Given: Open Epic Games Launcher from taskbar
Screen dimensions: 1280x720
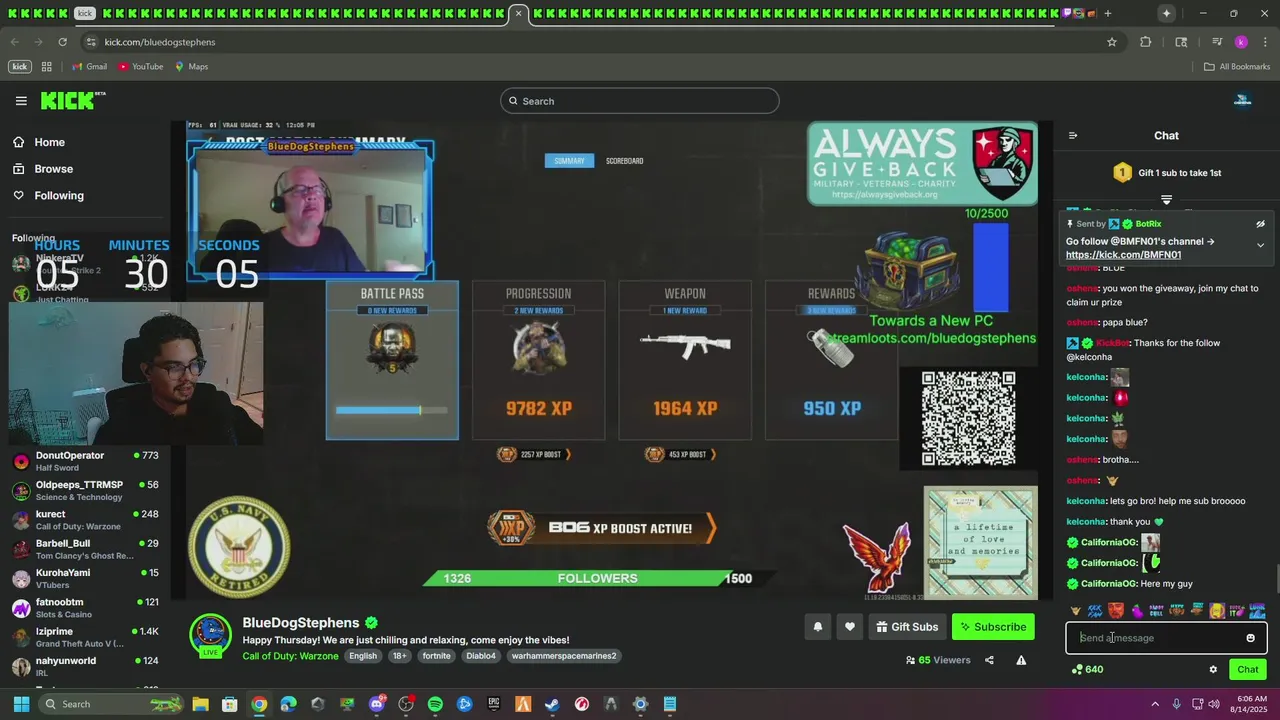Looking at the screenshot, I should 494,704.
